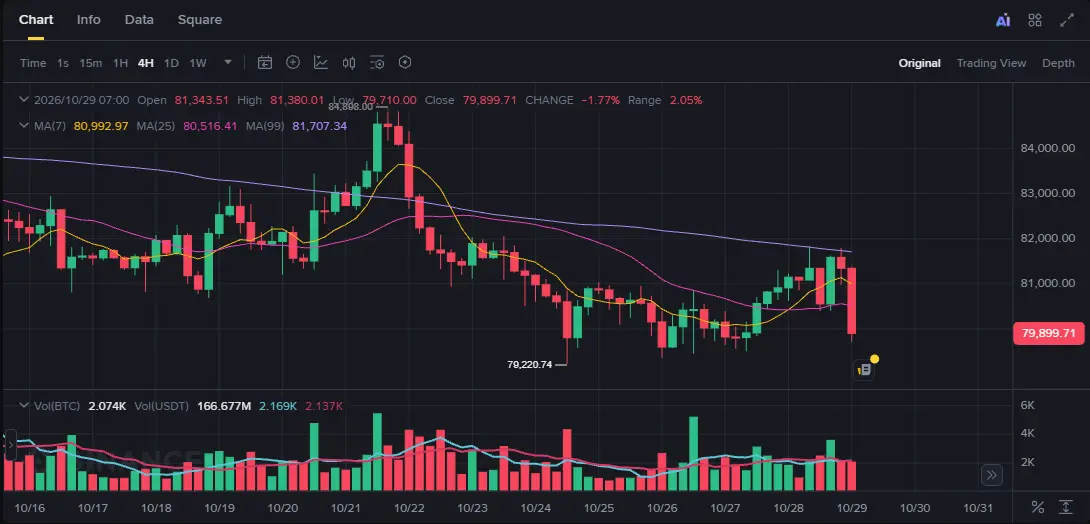Collapse the Vol(BTC) indicator chevron
Screen dimensions: 1090x524
pyautogui.click(x=24, y=406)
